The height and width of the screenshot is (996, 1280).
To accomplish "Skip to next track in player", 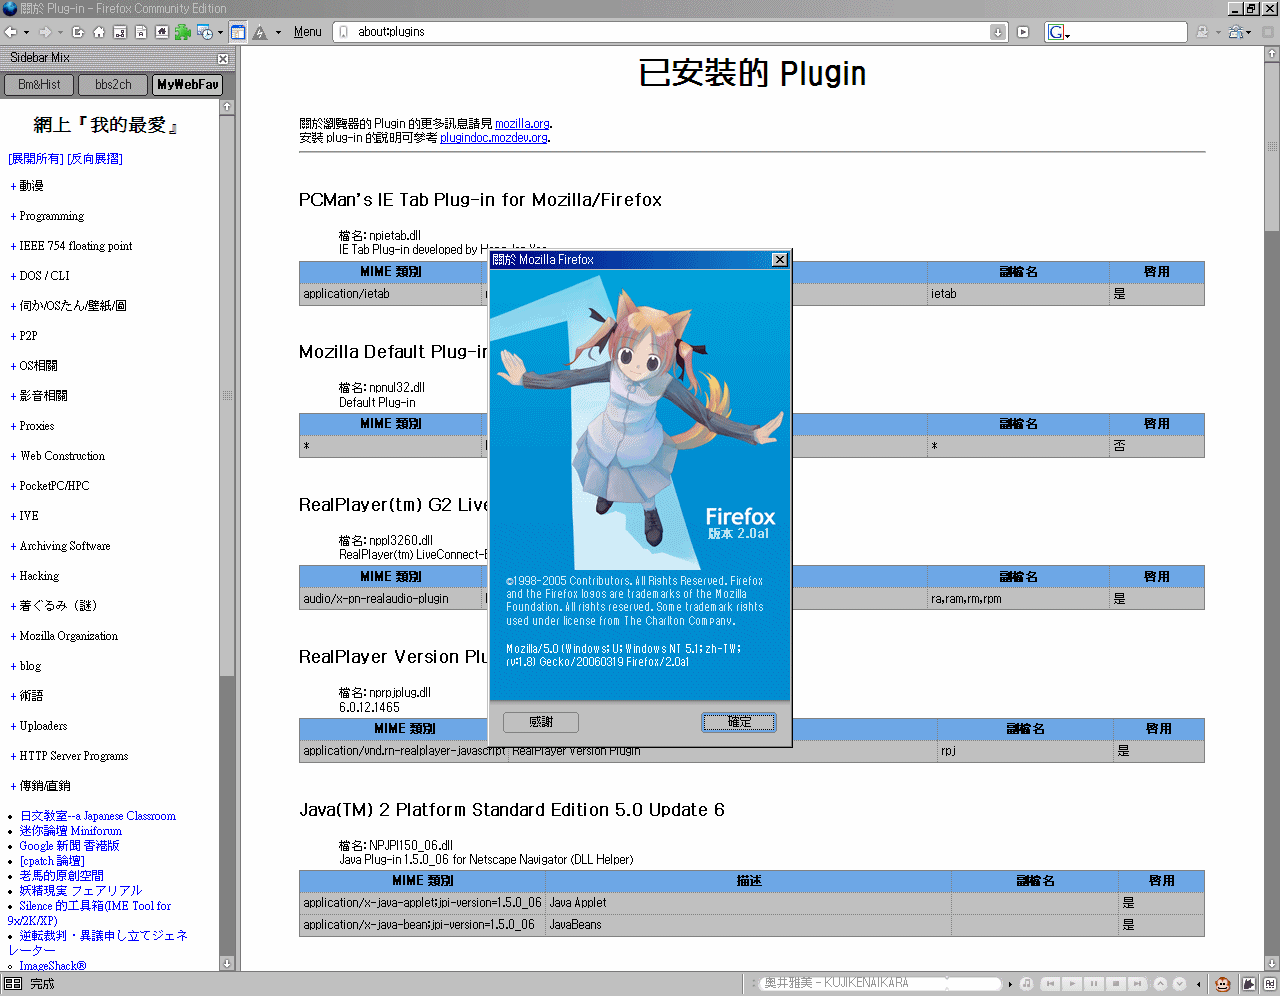I will coord(1138,984).
